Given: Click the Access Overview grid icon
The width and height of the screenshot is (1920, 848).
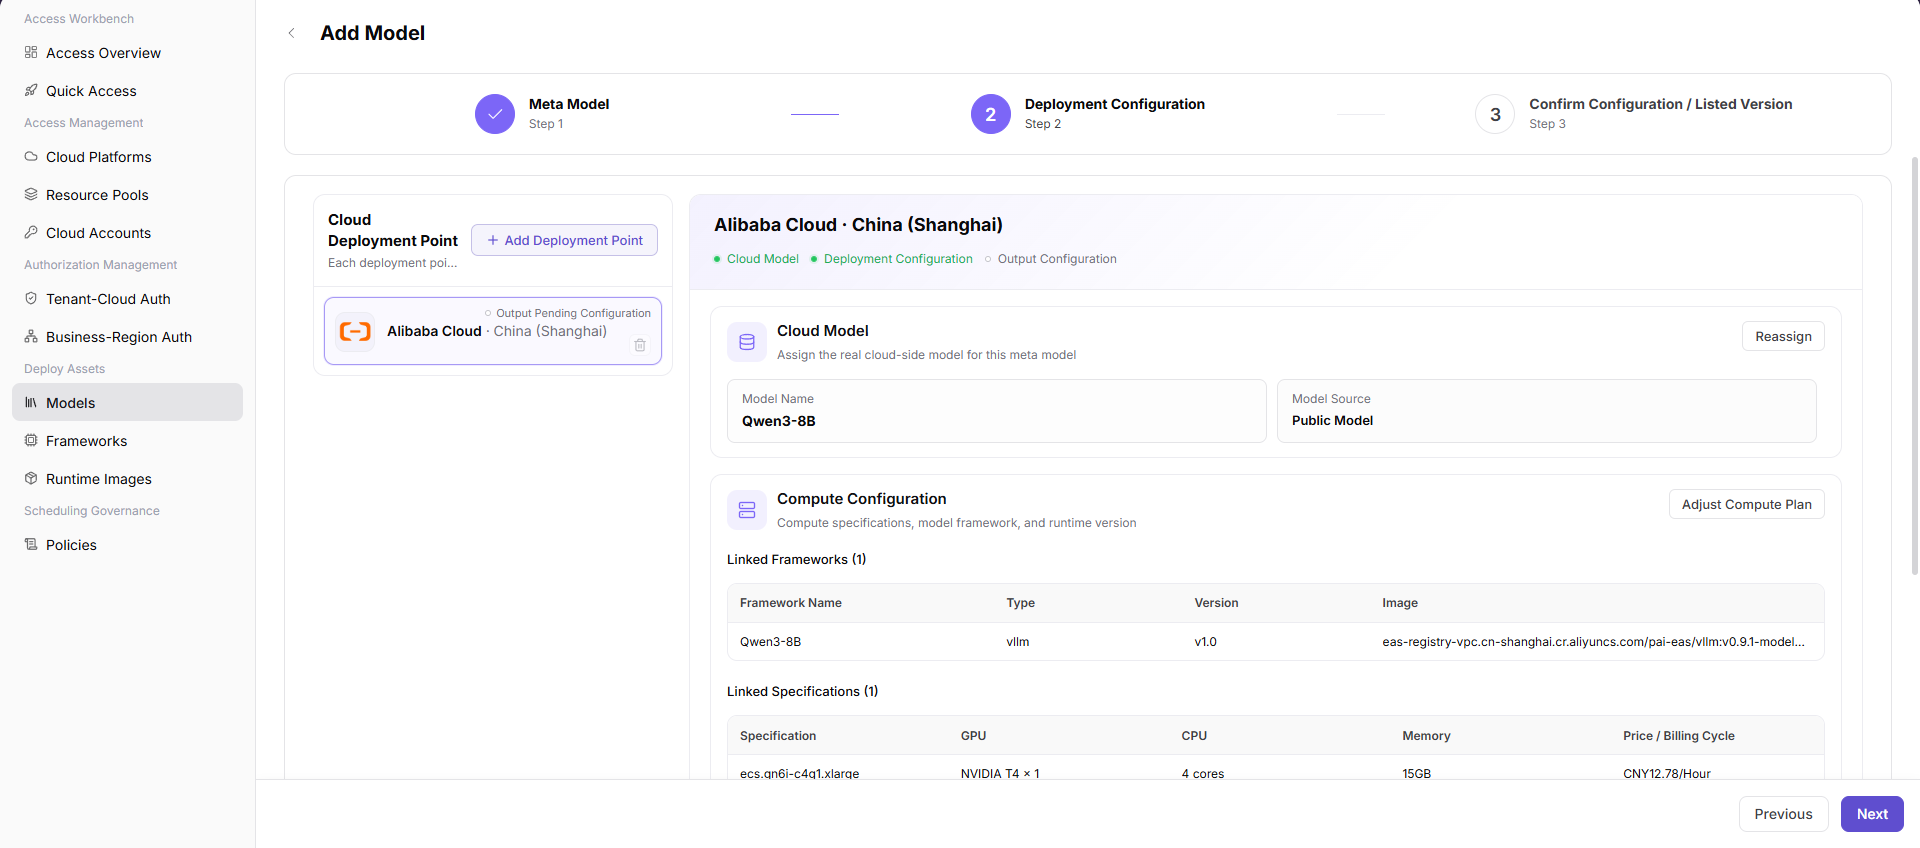Looking at the screenshot, I should pos(31,52).
